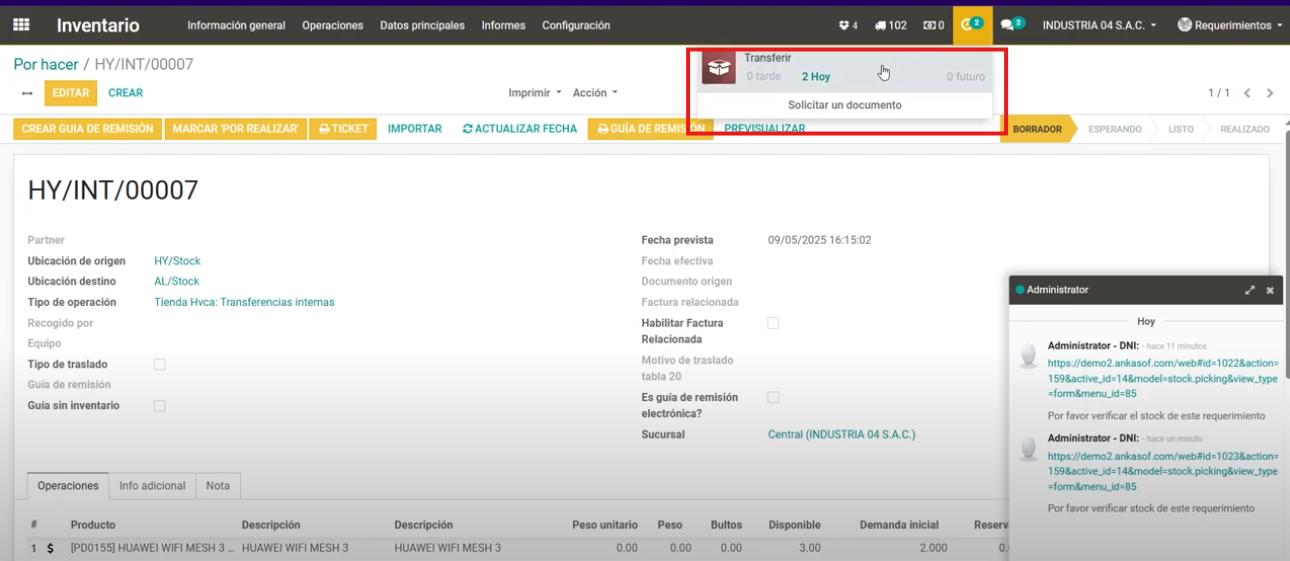This screenshot has width=1290, height=561.
Task: Click the TICKET print button
Action: 343,129
